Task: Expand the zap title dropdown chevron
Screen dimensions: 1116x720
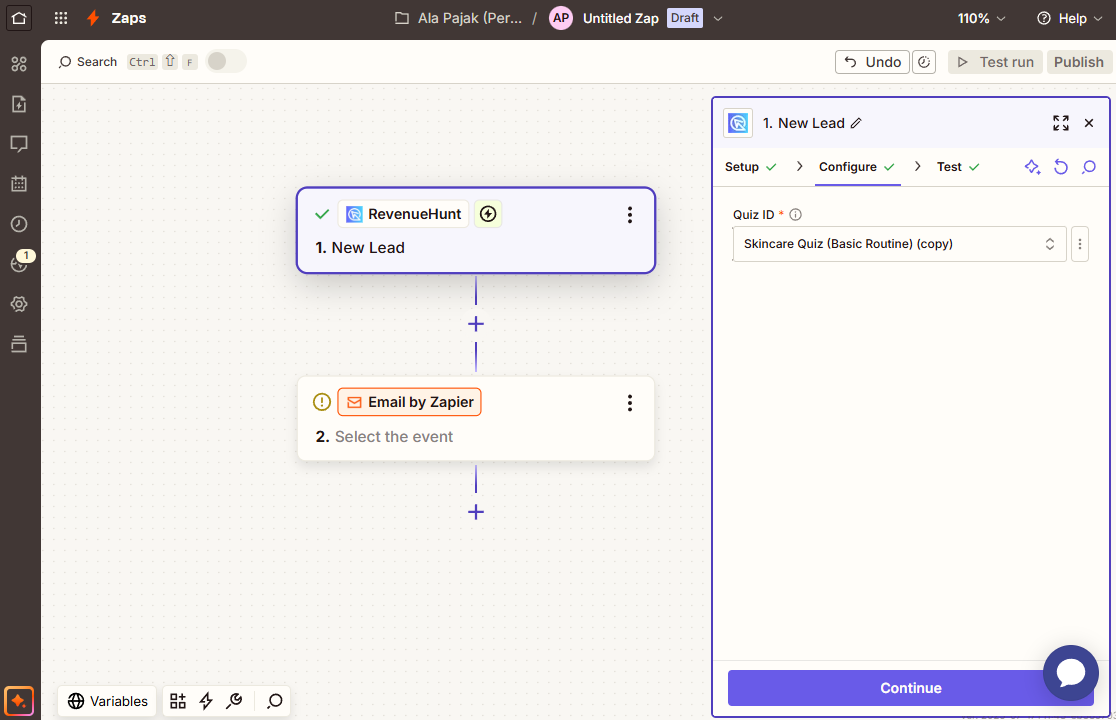Action: pos(718,18)
